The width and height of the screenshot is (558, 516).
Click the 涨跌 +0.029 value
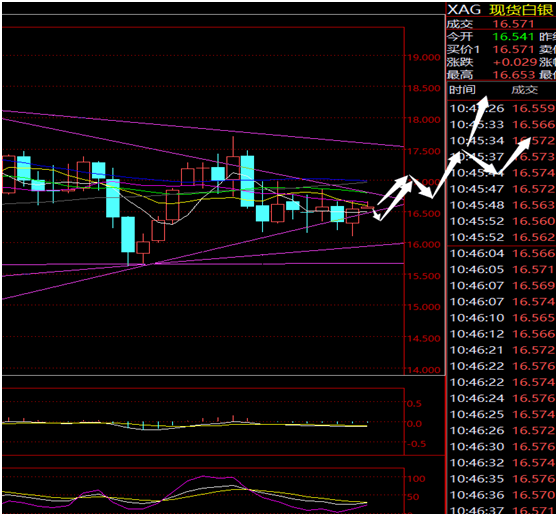(x=515, y=62)
